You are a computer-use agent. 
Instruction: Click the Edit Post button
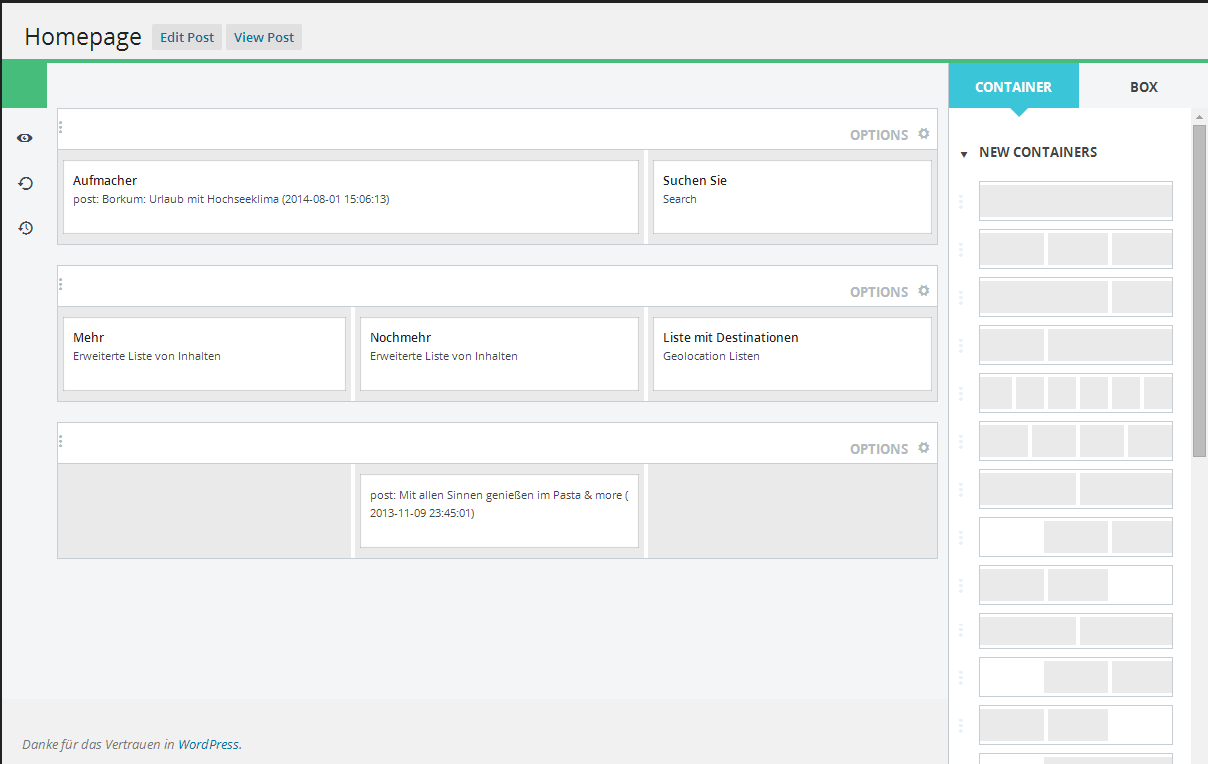187,37
